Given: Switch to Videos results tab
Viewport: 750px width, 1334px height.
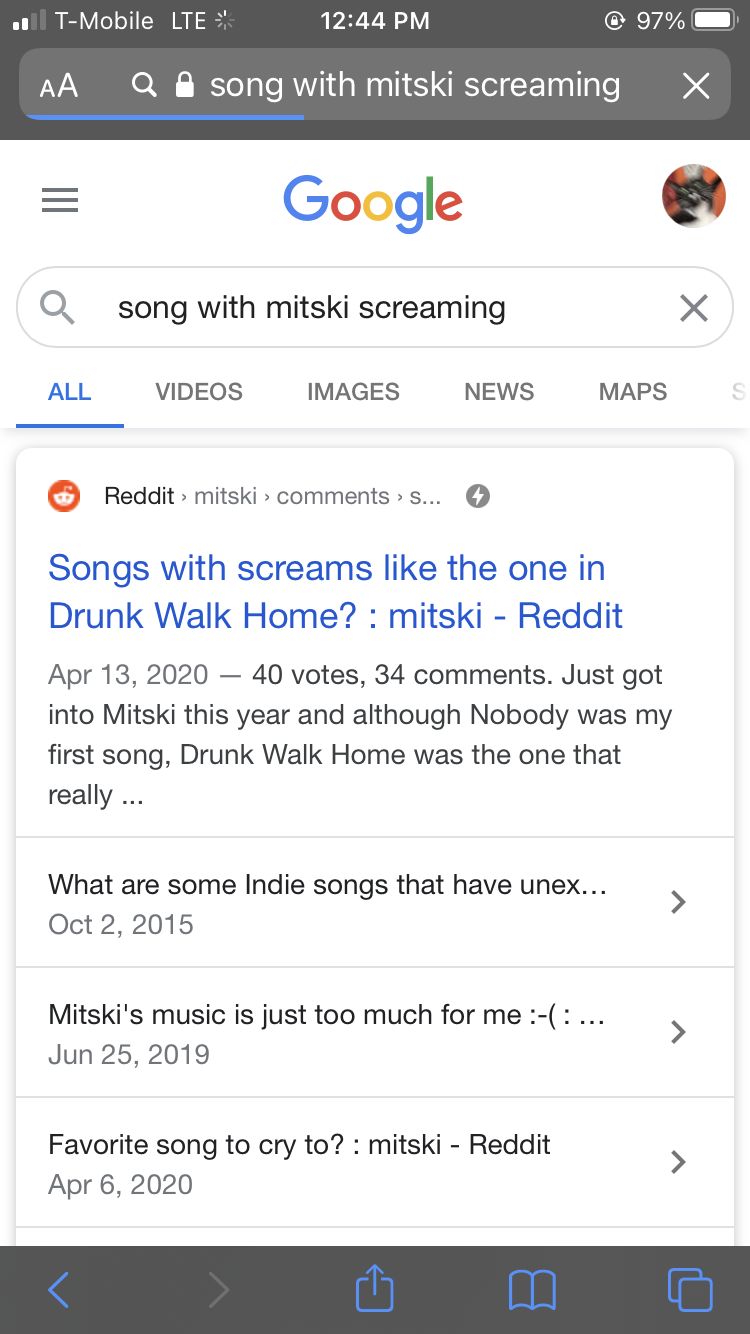Looking at the screenshot, I should 199,392.
